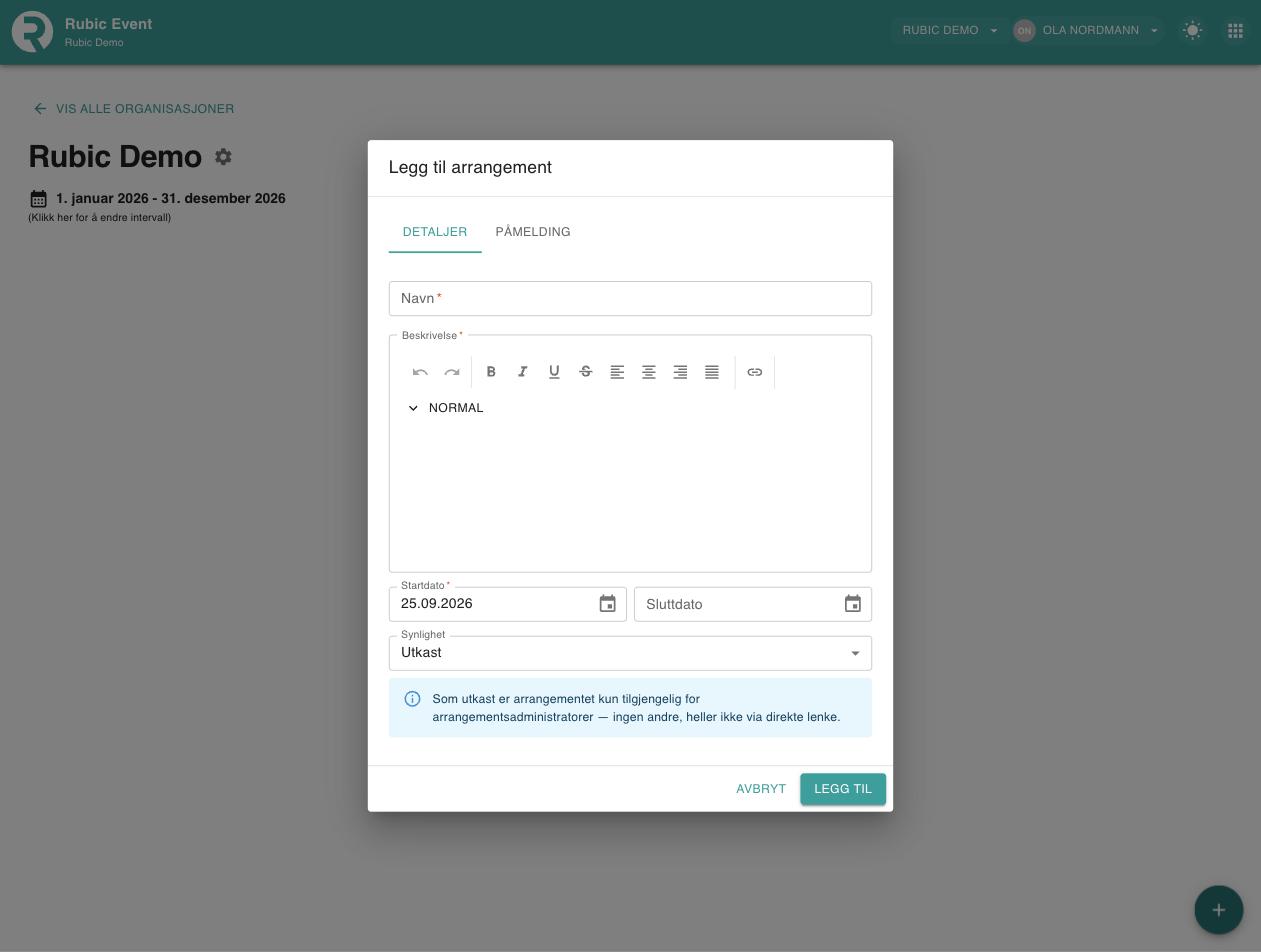Left-align the description text
The width and height of the screenshot is (1261, 952).
tap(618, 372)
